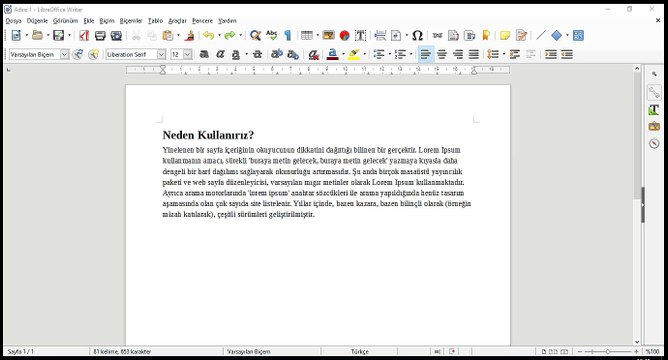The width and height of the screenshot is (668, 360).
Task: Expand the font size 12 dropdown
Action: (187, 55)
